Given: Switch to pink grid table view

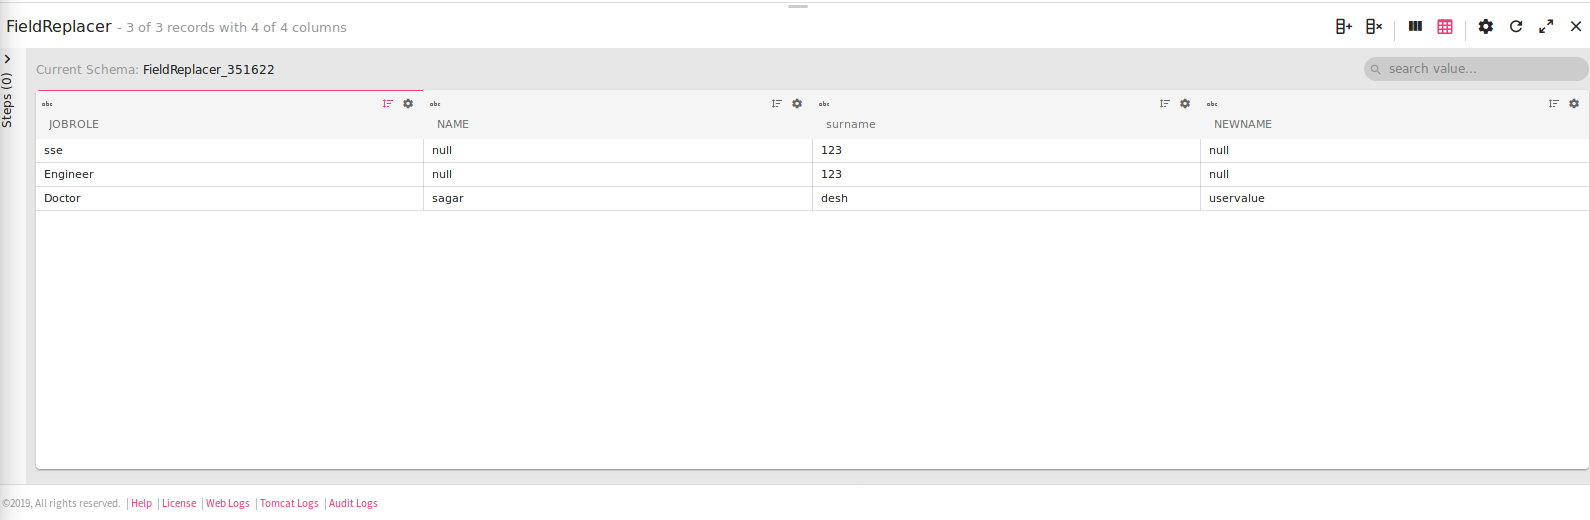Looking at the screenshot, I should pos(1445,27).
